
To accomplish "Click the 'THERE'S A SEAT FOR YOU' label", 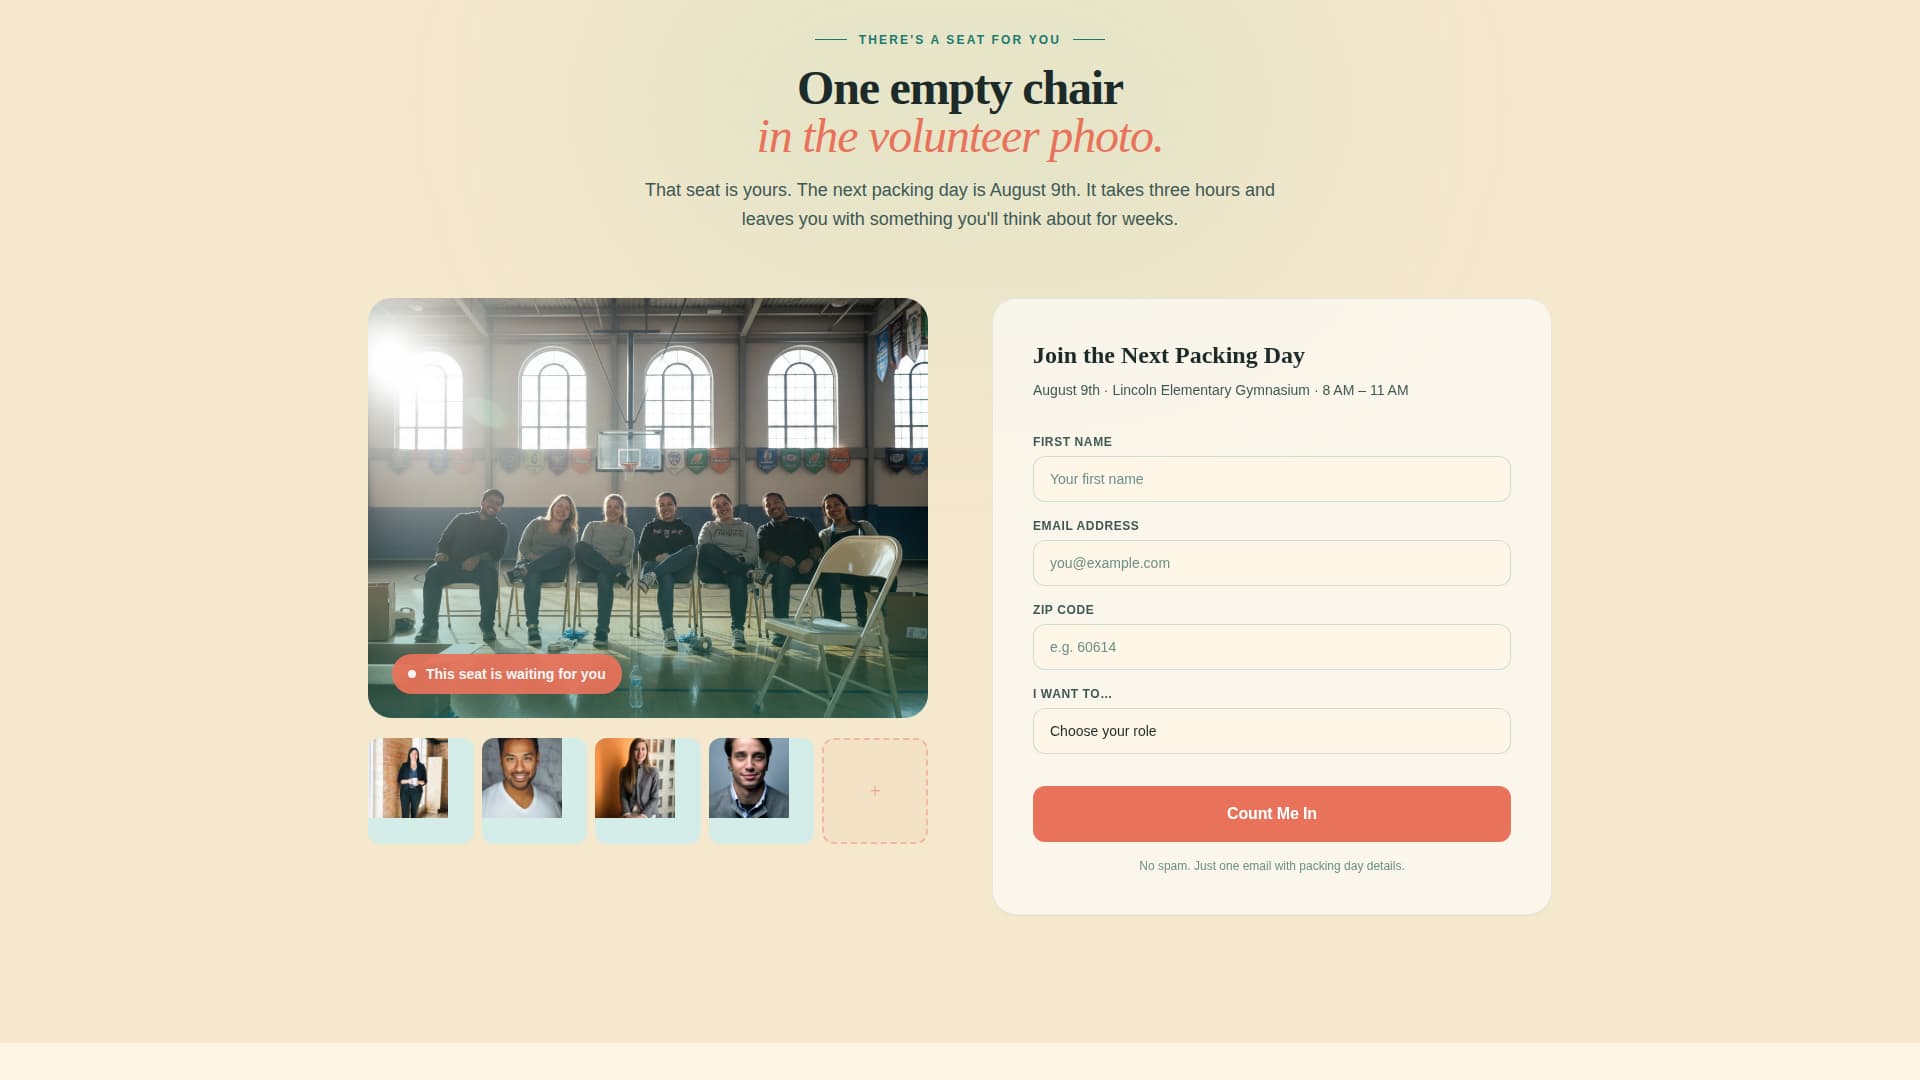I will tap(959, 39).
